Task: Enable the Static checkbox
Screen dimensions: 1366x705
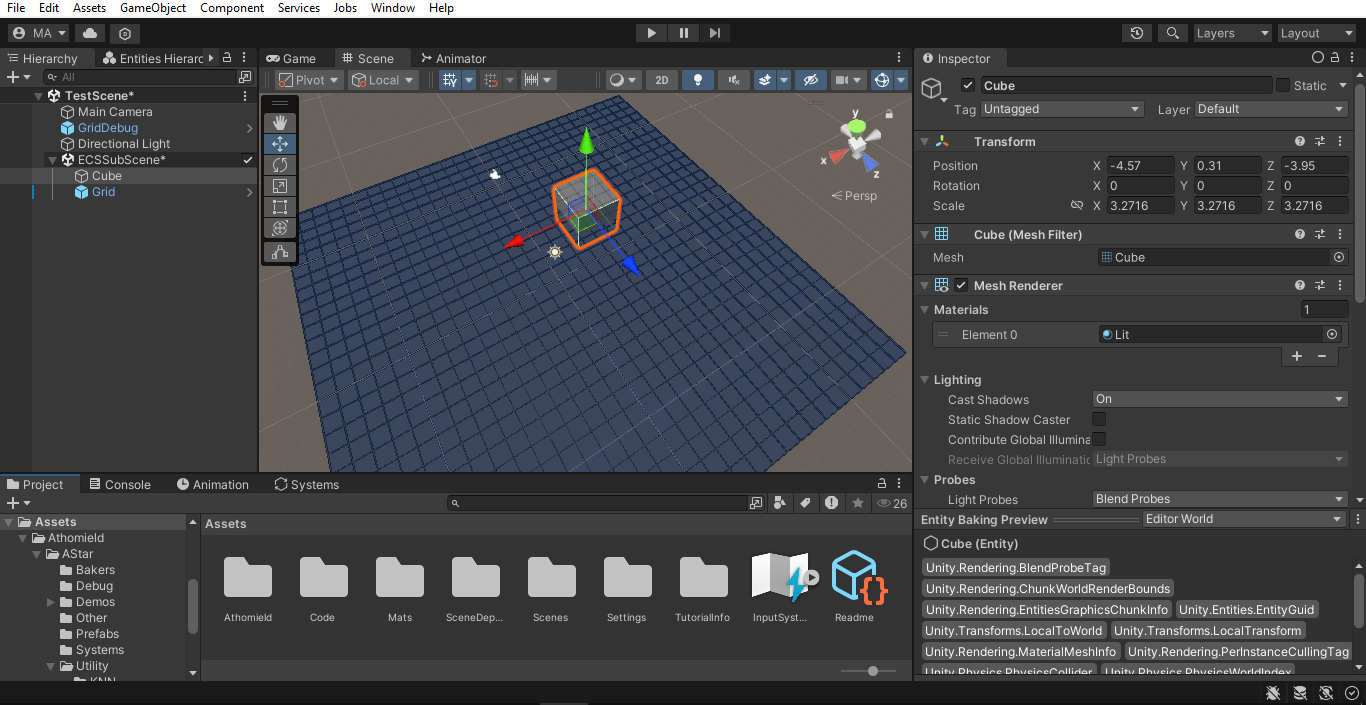Action: 1283,86
